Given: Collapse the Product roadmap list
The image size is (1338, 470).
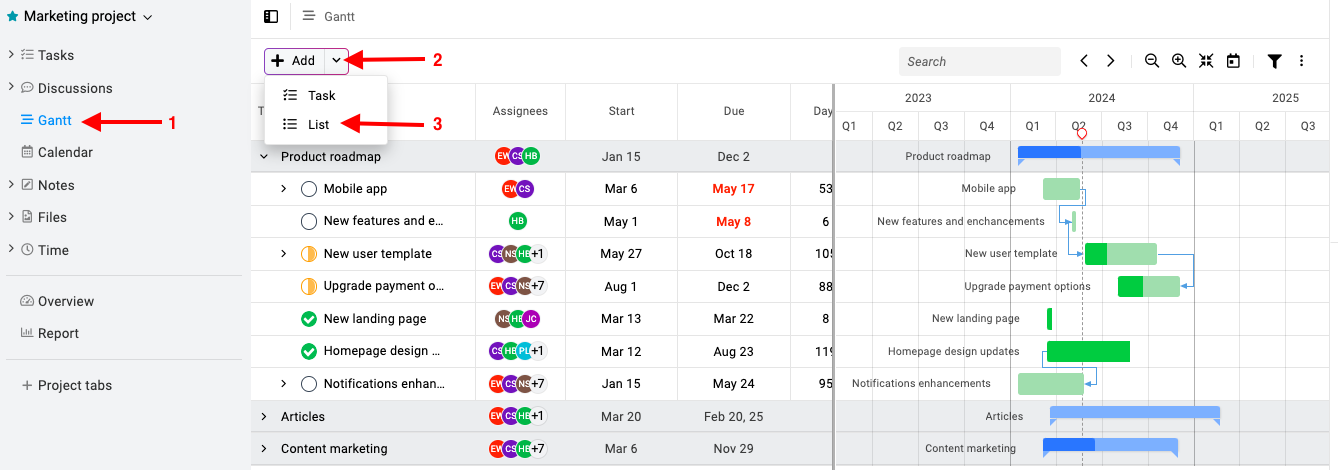Looking at the screenshot, I should pos(264,157).
